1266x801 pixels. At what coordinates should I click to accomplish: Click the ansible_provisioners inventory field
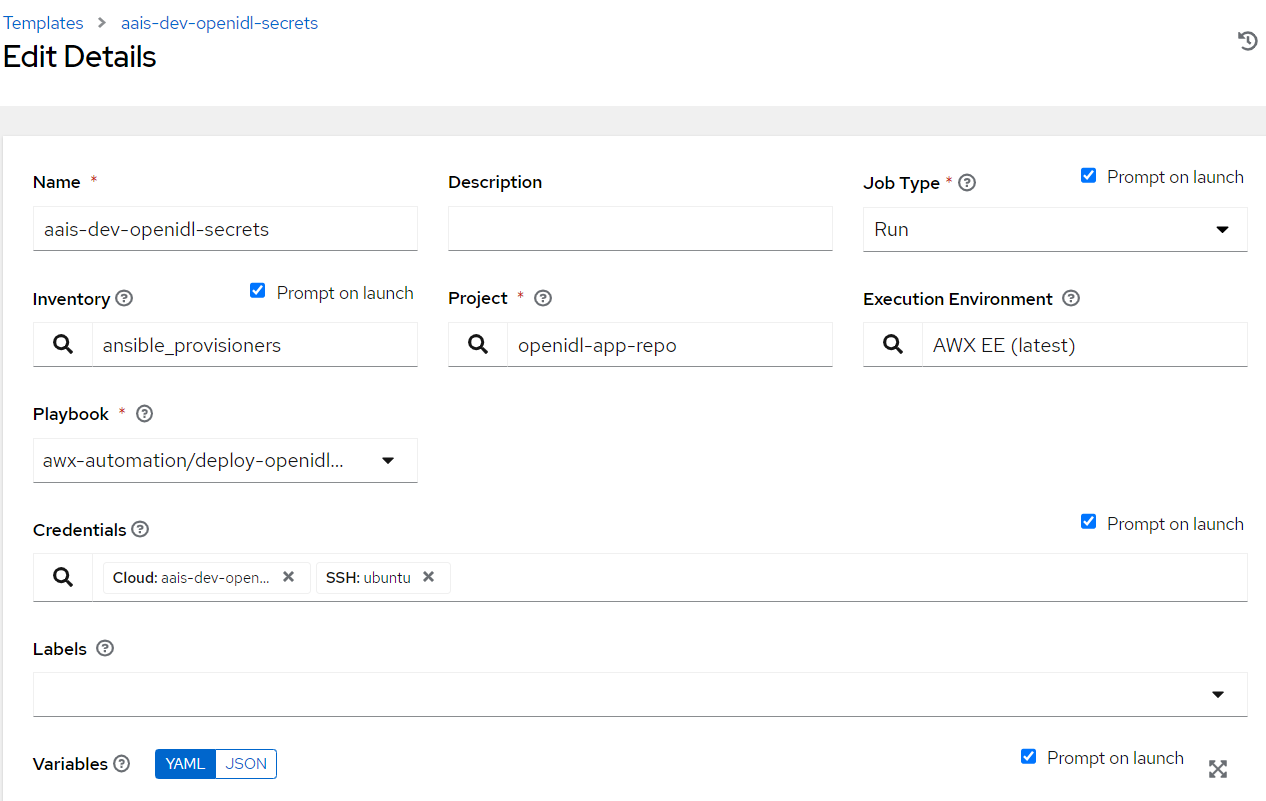pyautogui.click(x=255, y=345)
